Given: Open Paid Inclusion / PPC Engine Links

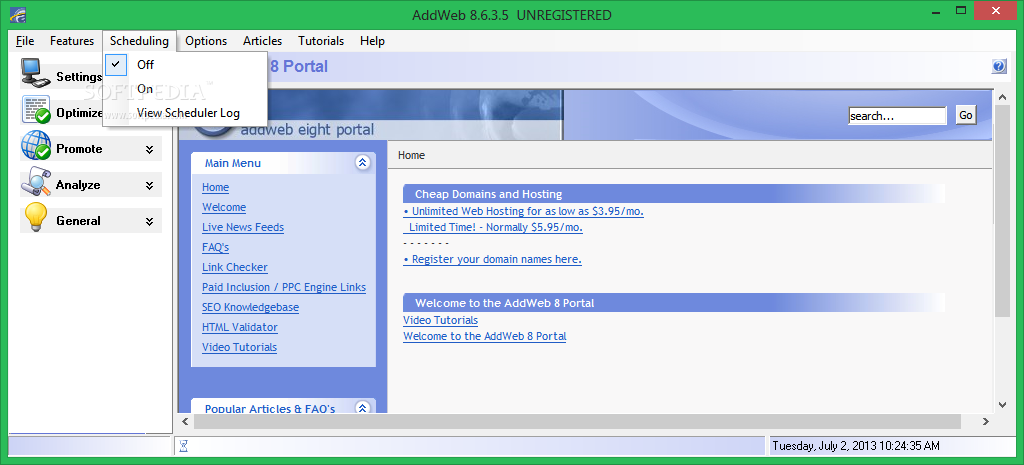Looking at the screenshot, I should (284, 287).
